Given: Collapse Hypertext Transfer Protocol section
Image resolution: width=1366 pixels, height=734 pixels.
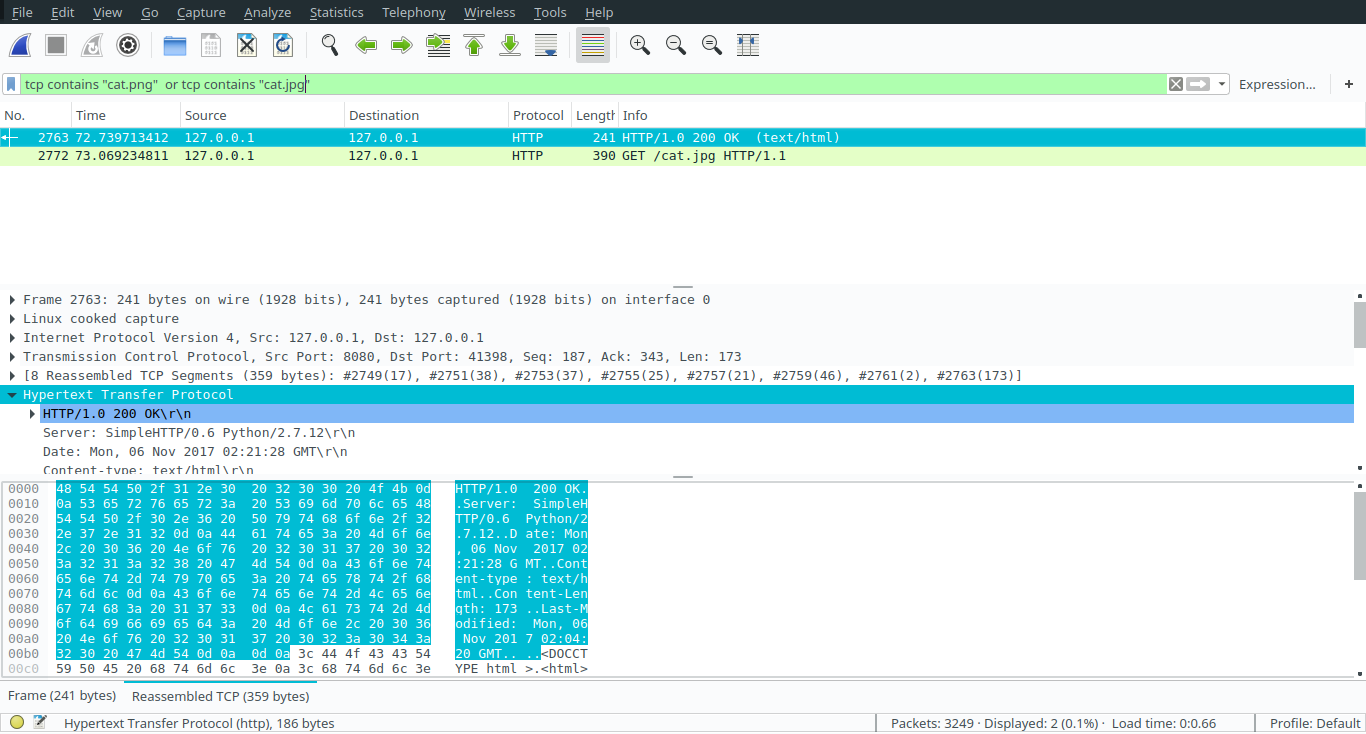Looking at the screenshot, I should [x=12, y=395].
